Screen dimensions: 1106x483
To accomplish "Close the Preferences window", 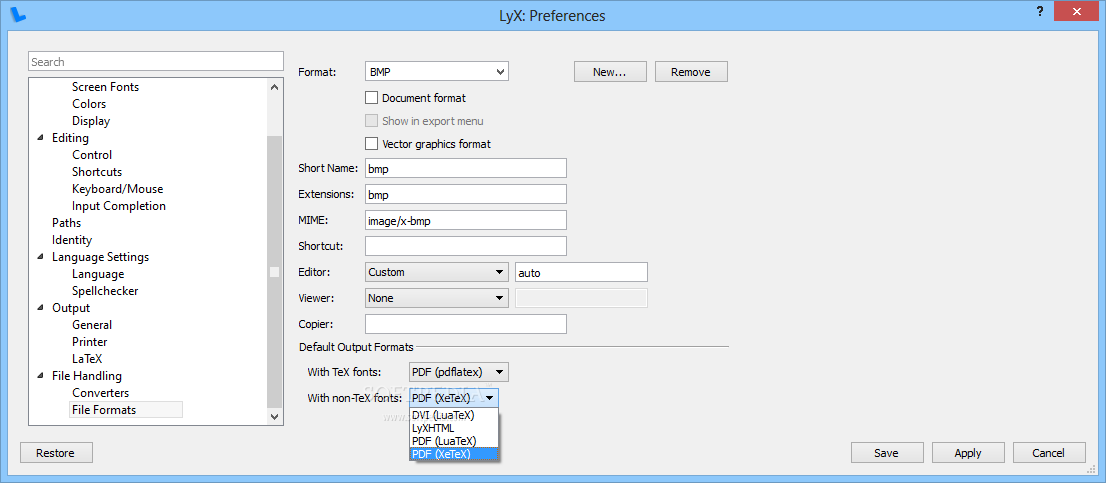I will click(1075, 11).
